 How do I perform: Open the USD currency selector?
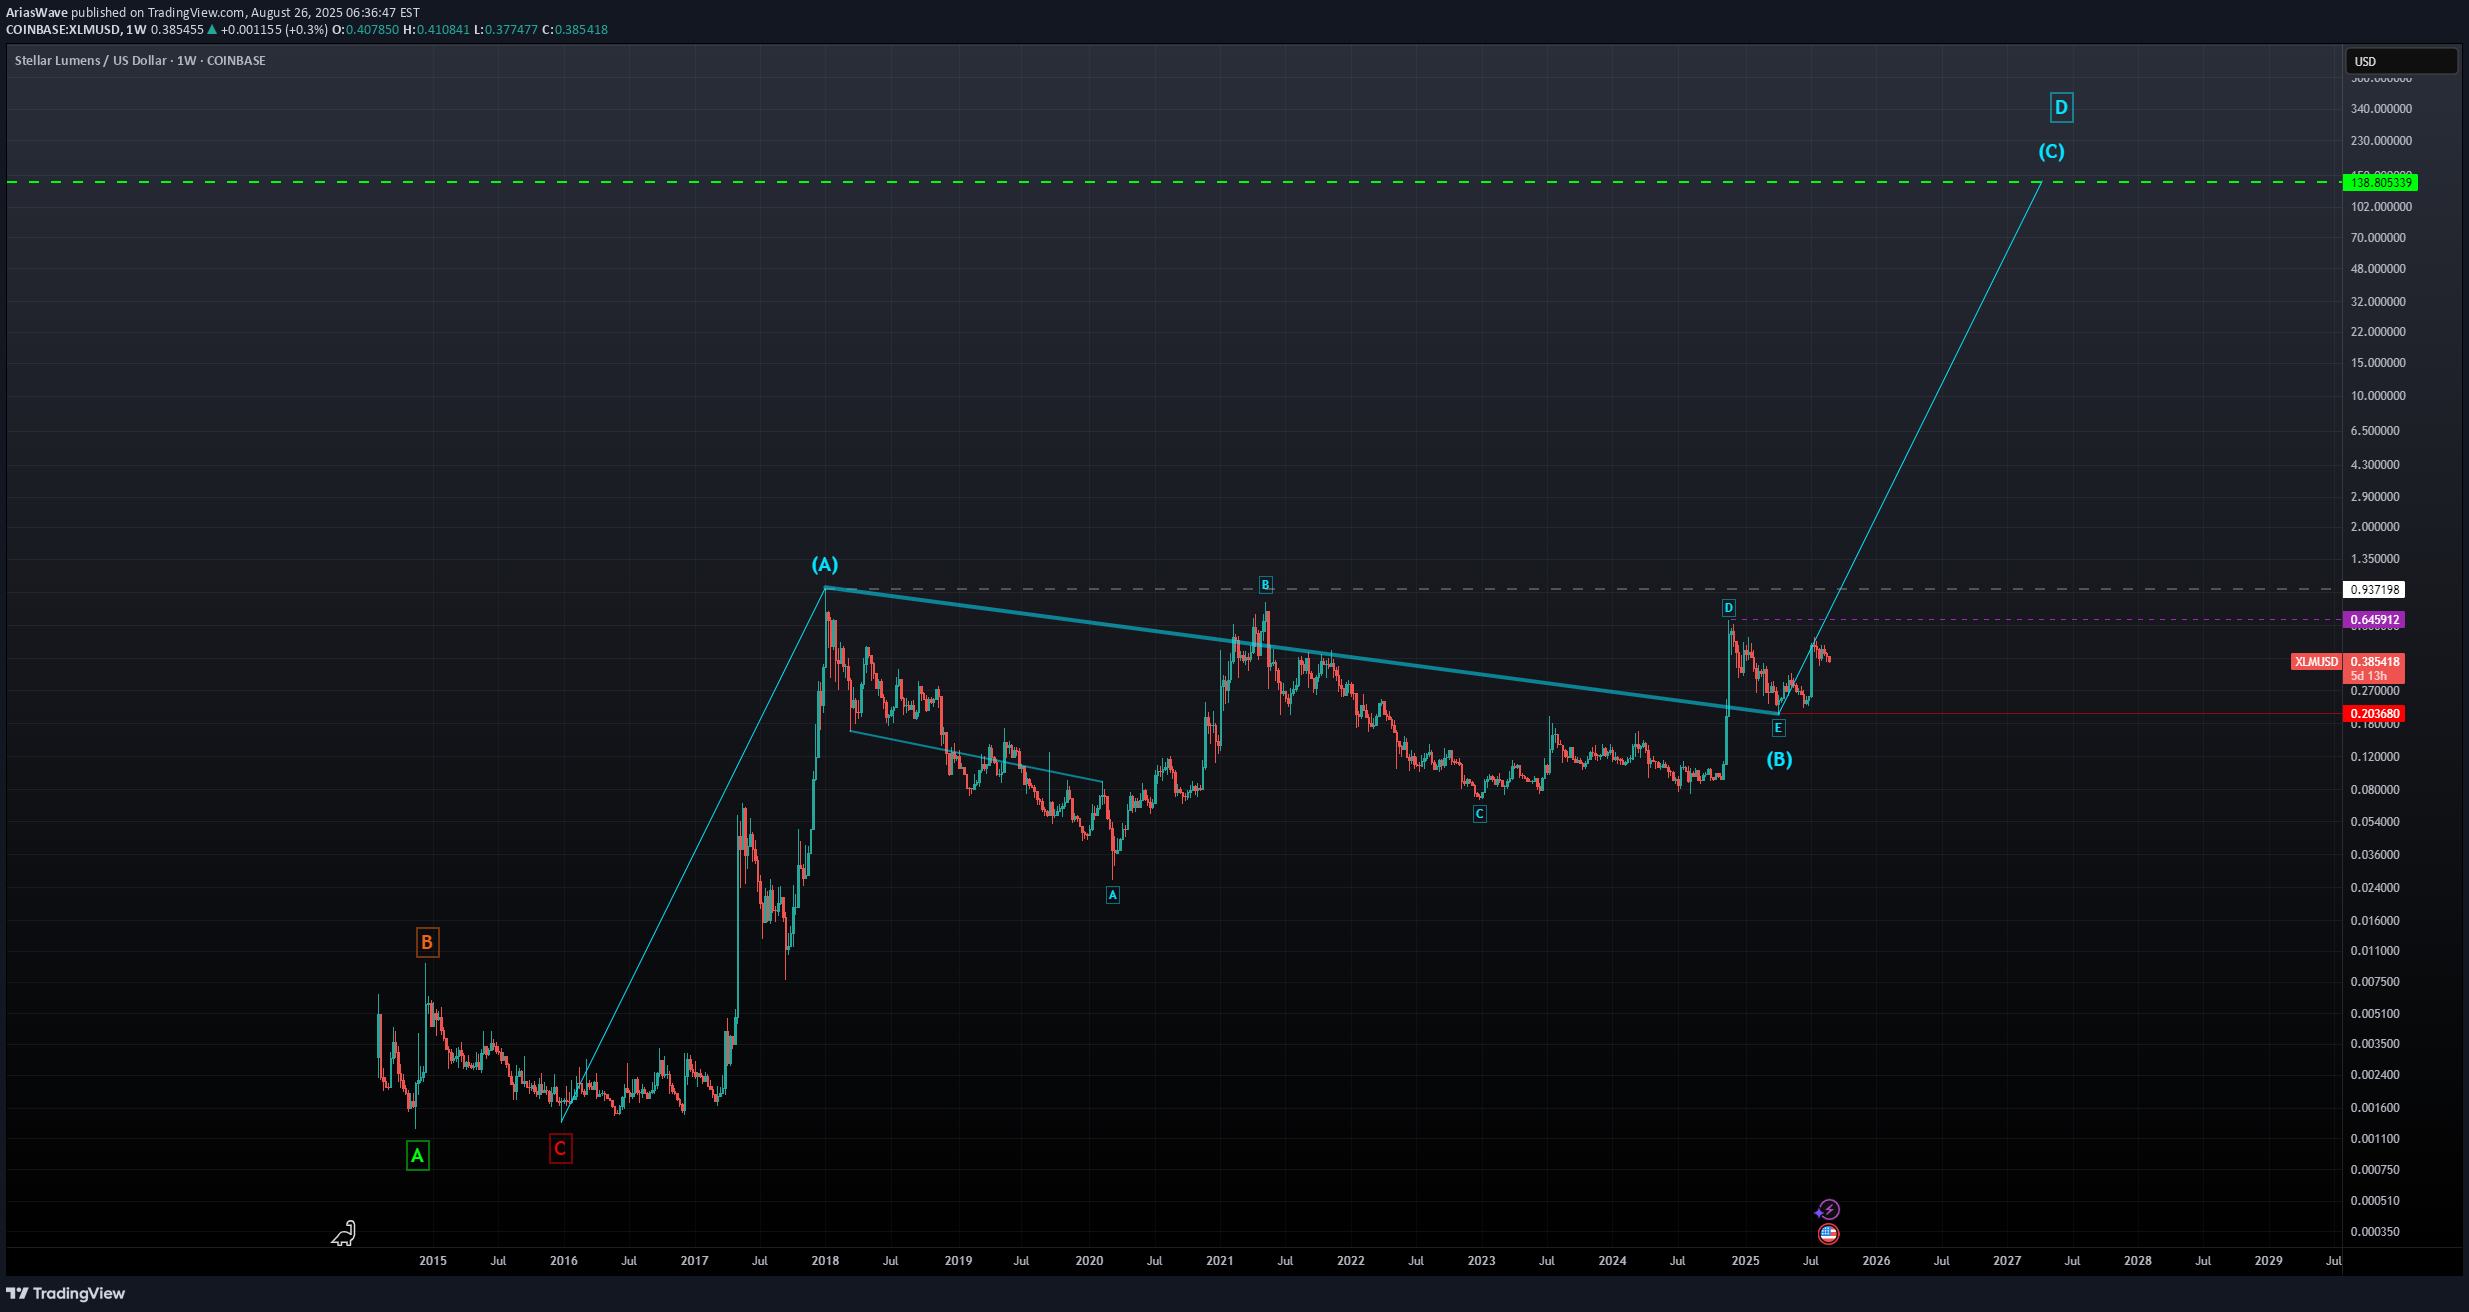2401,61
